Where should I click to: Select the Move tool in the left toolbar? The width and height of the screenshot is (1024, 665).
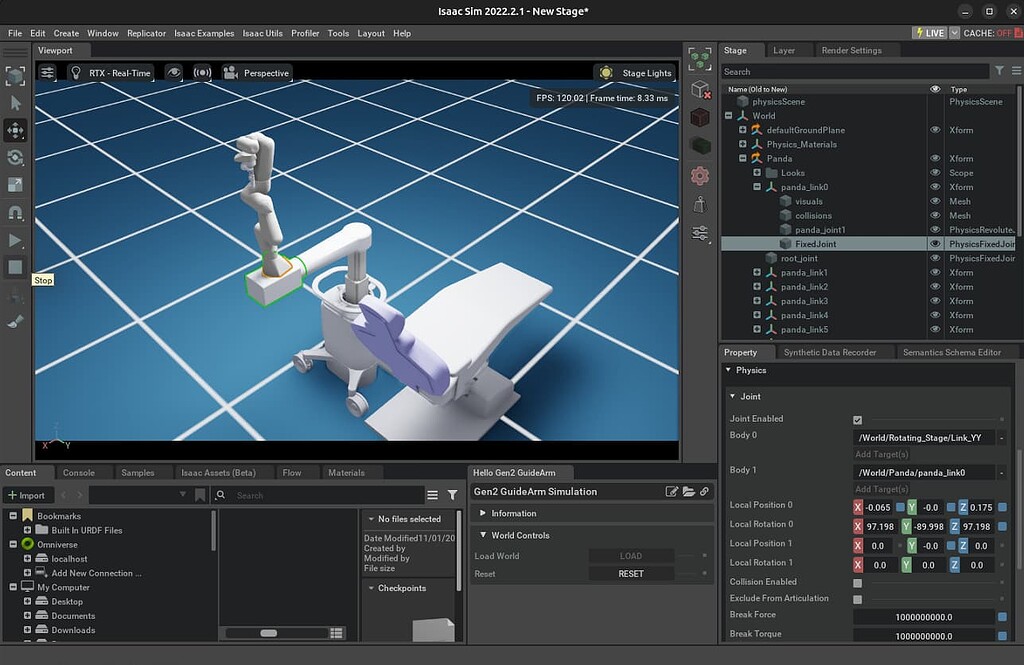[13, 131]
